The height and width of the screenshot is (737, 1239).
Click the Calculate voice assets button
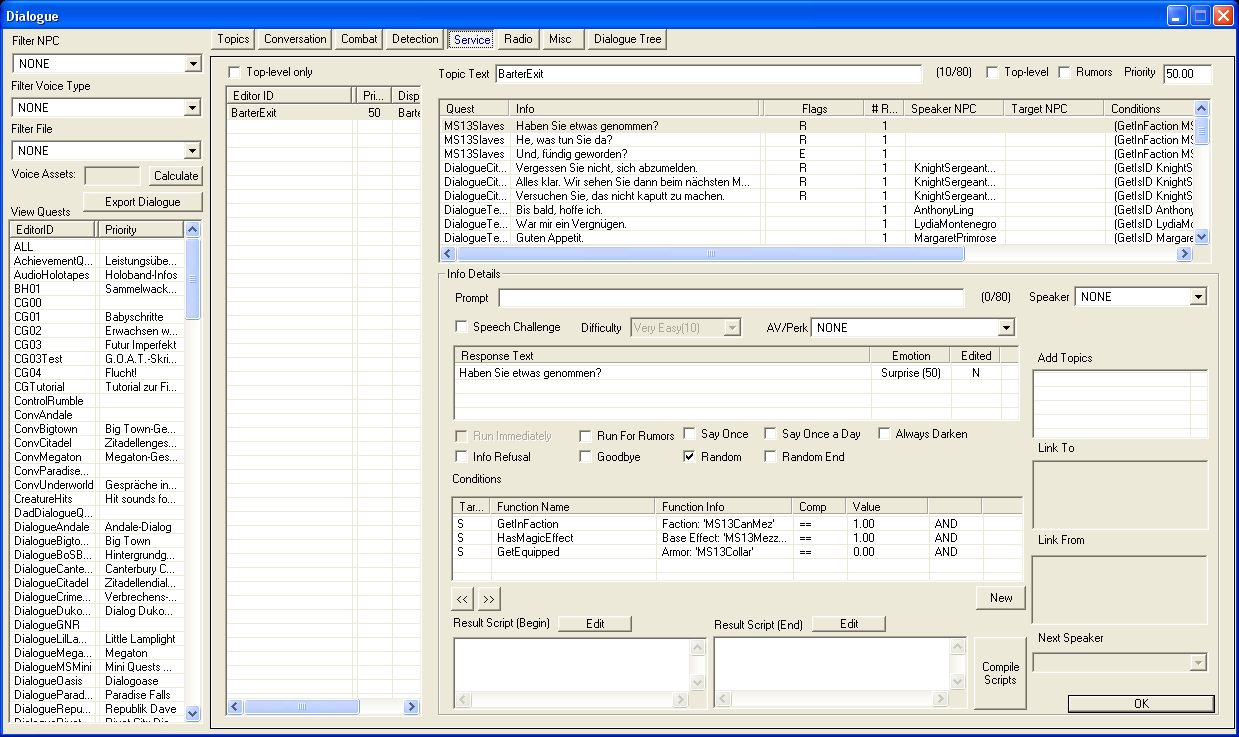[176, 175]
